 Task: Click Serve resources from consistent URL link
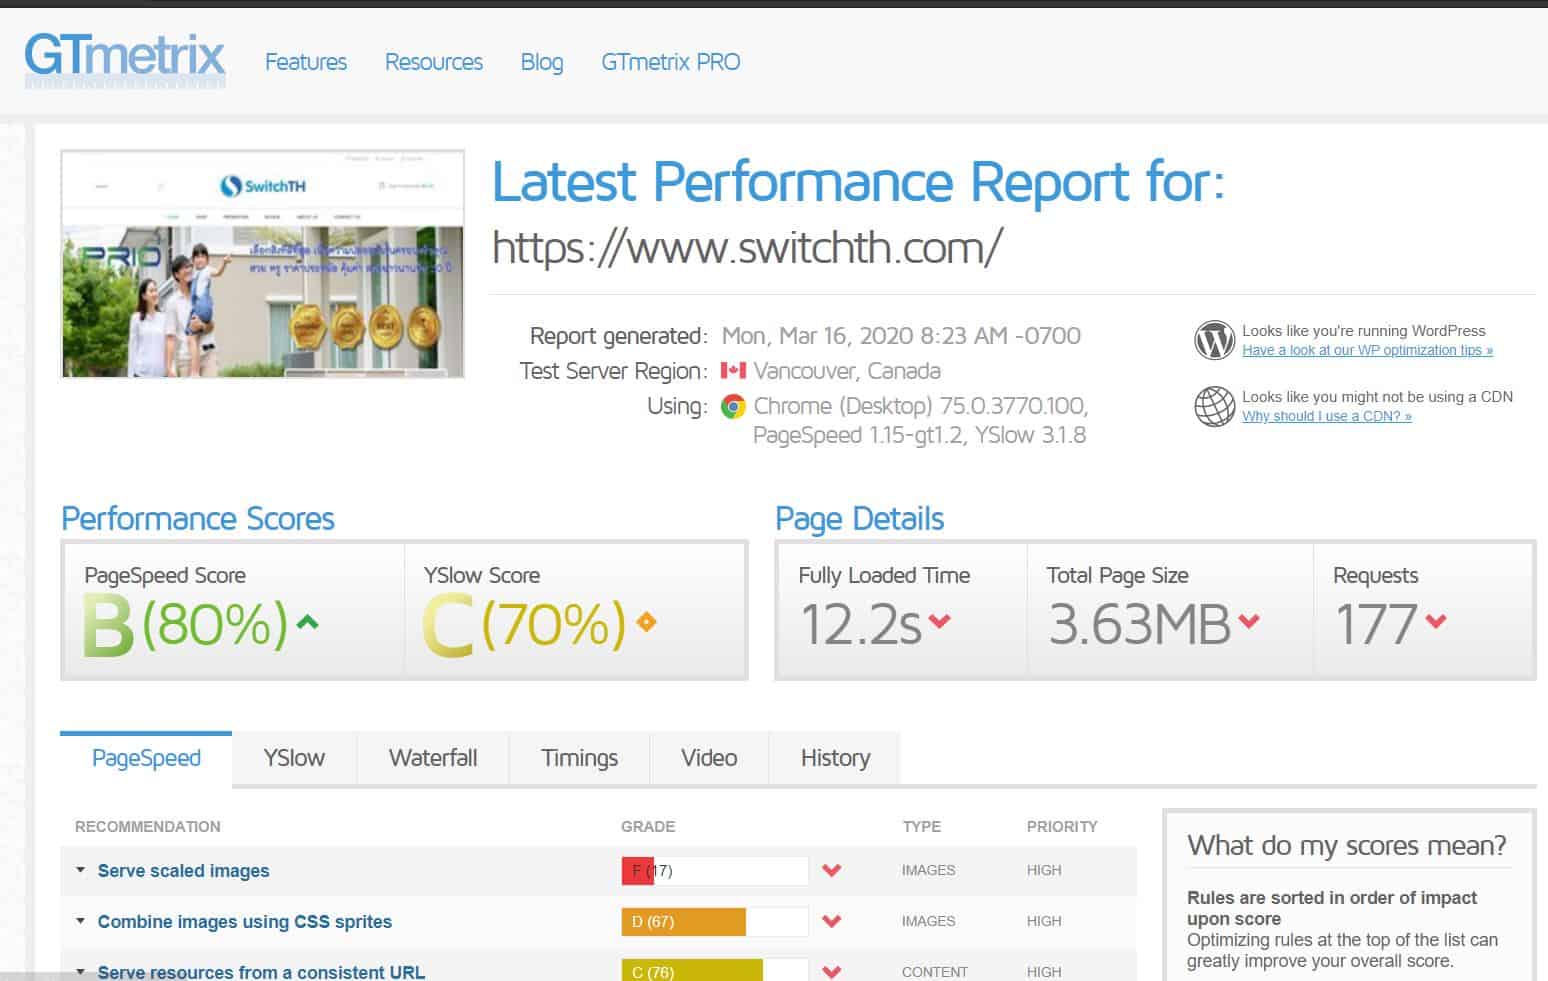pyautogui.click(x=261, y=972)
